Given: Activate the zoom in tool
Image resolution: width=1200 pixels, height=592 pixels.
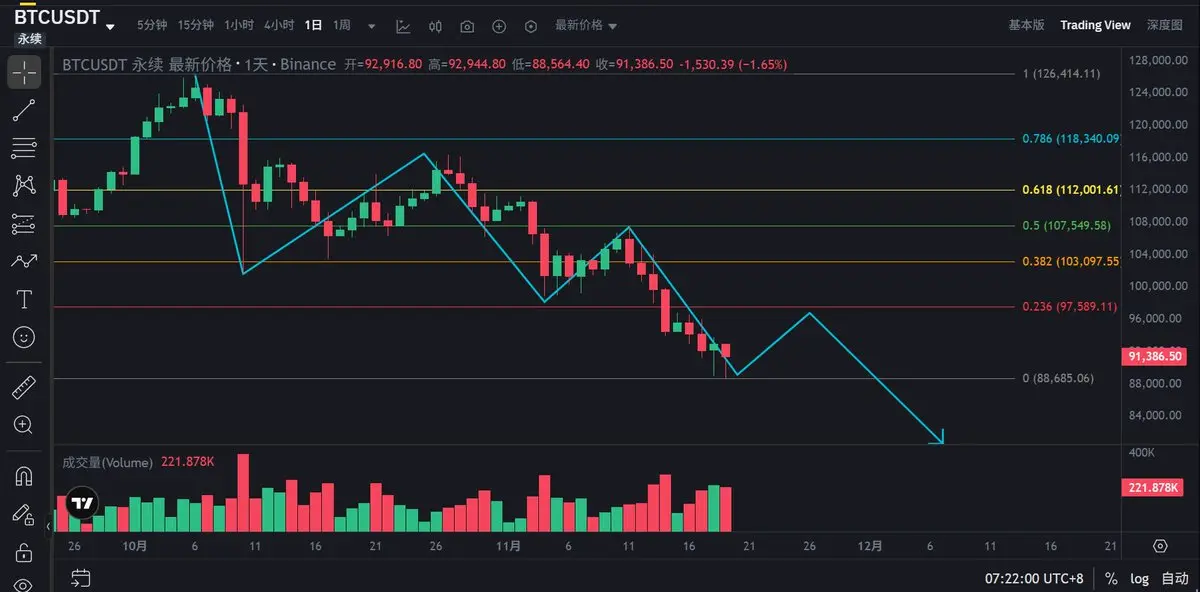Looking at the screenshot, I should tap(24, 425).
